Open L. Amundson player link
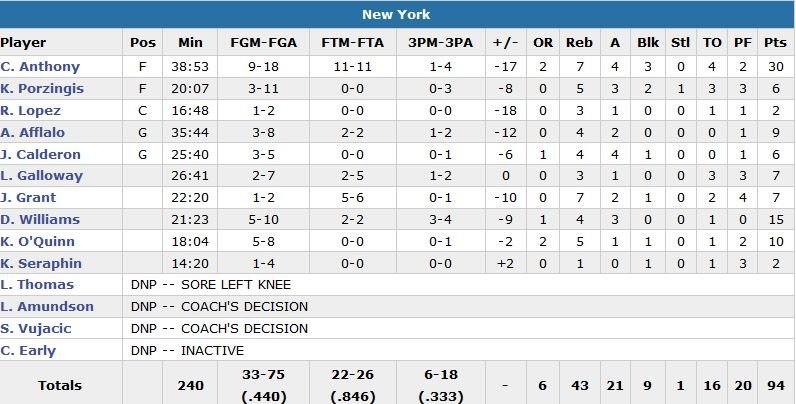 (47, 307)
